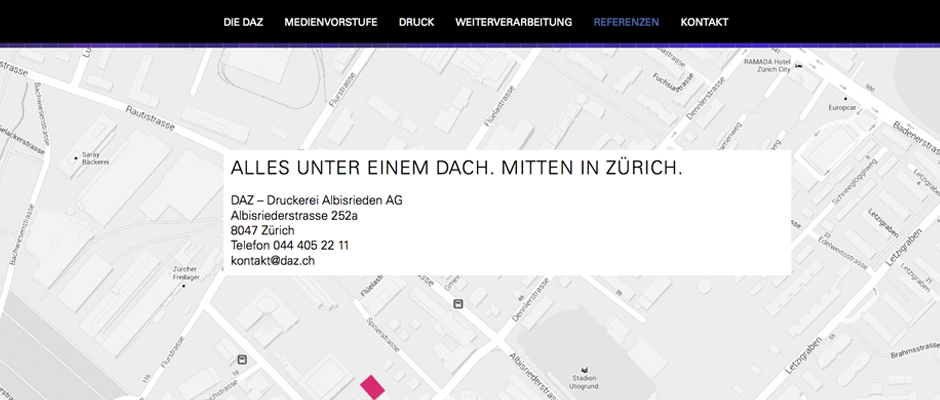Open the KONTAKT page
This screenshot has width=940, height=400.
click(704, 22)
